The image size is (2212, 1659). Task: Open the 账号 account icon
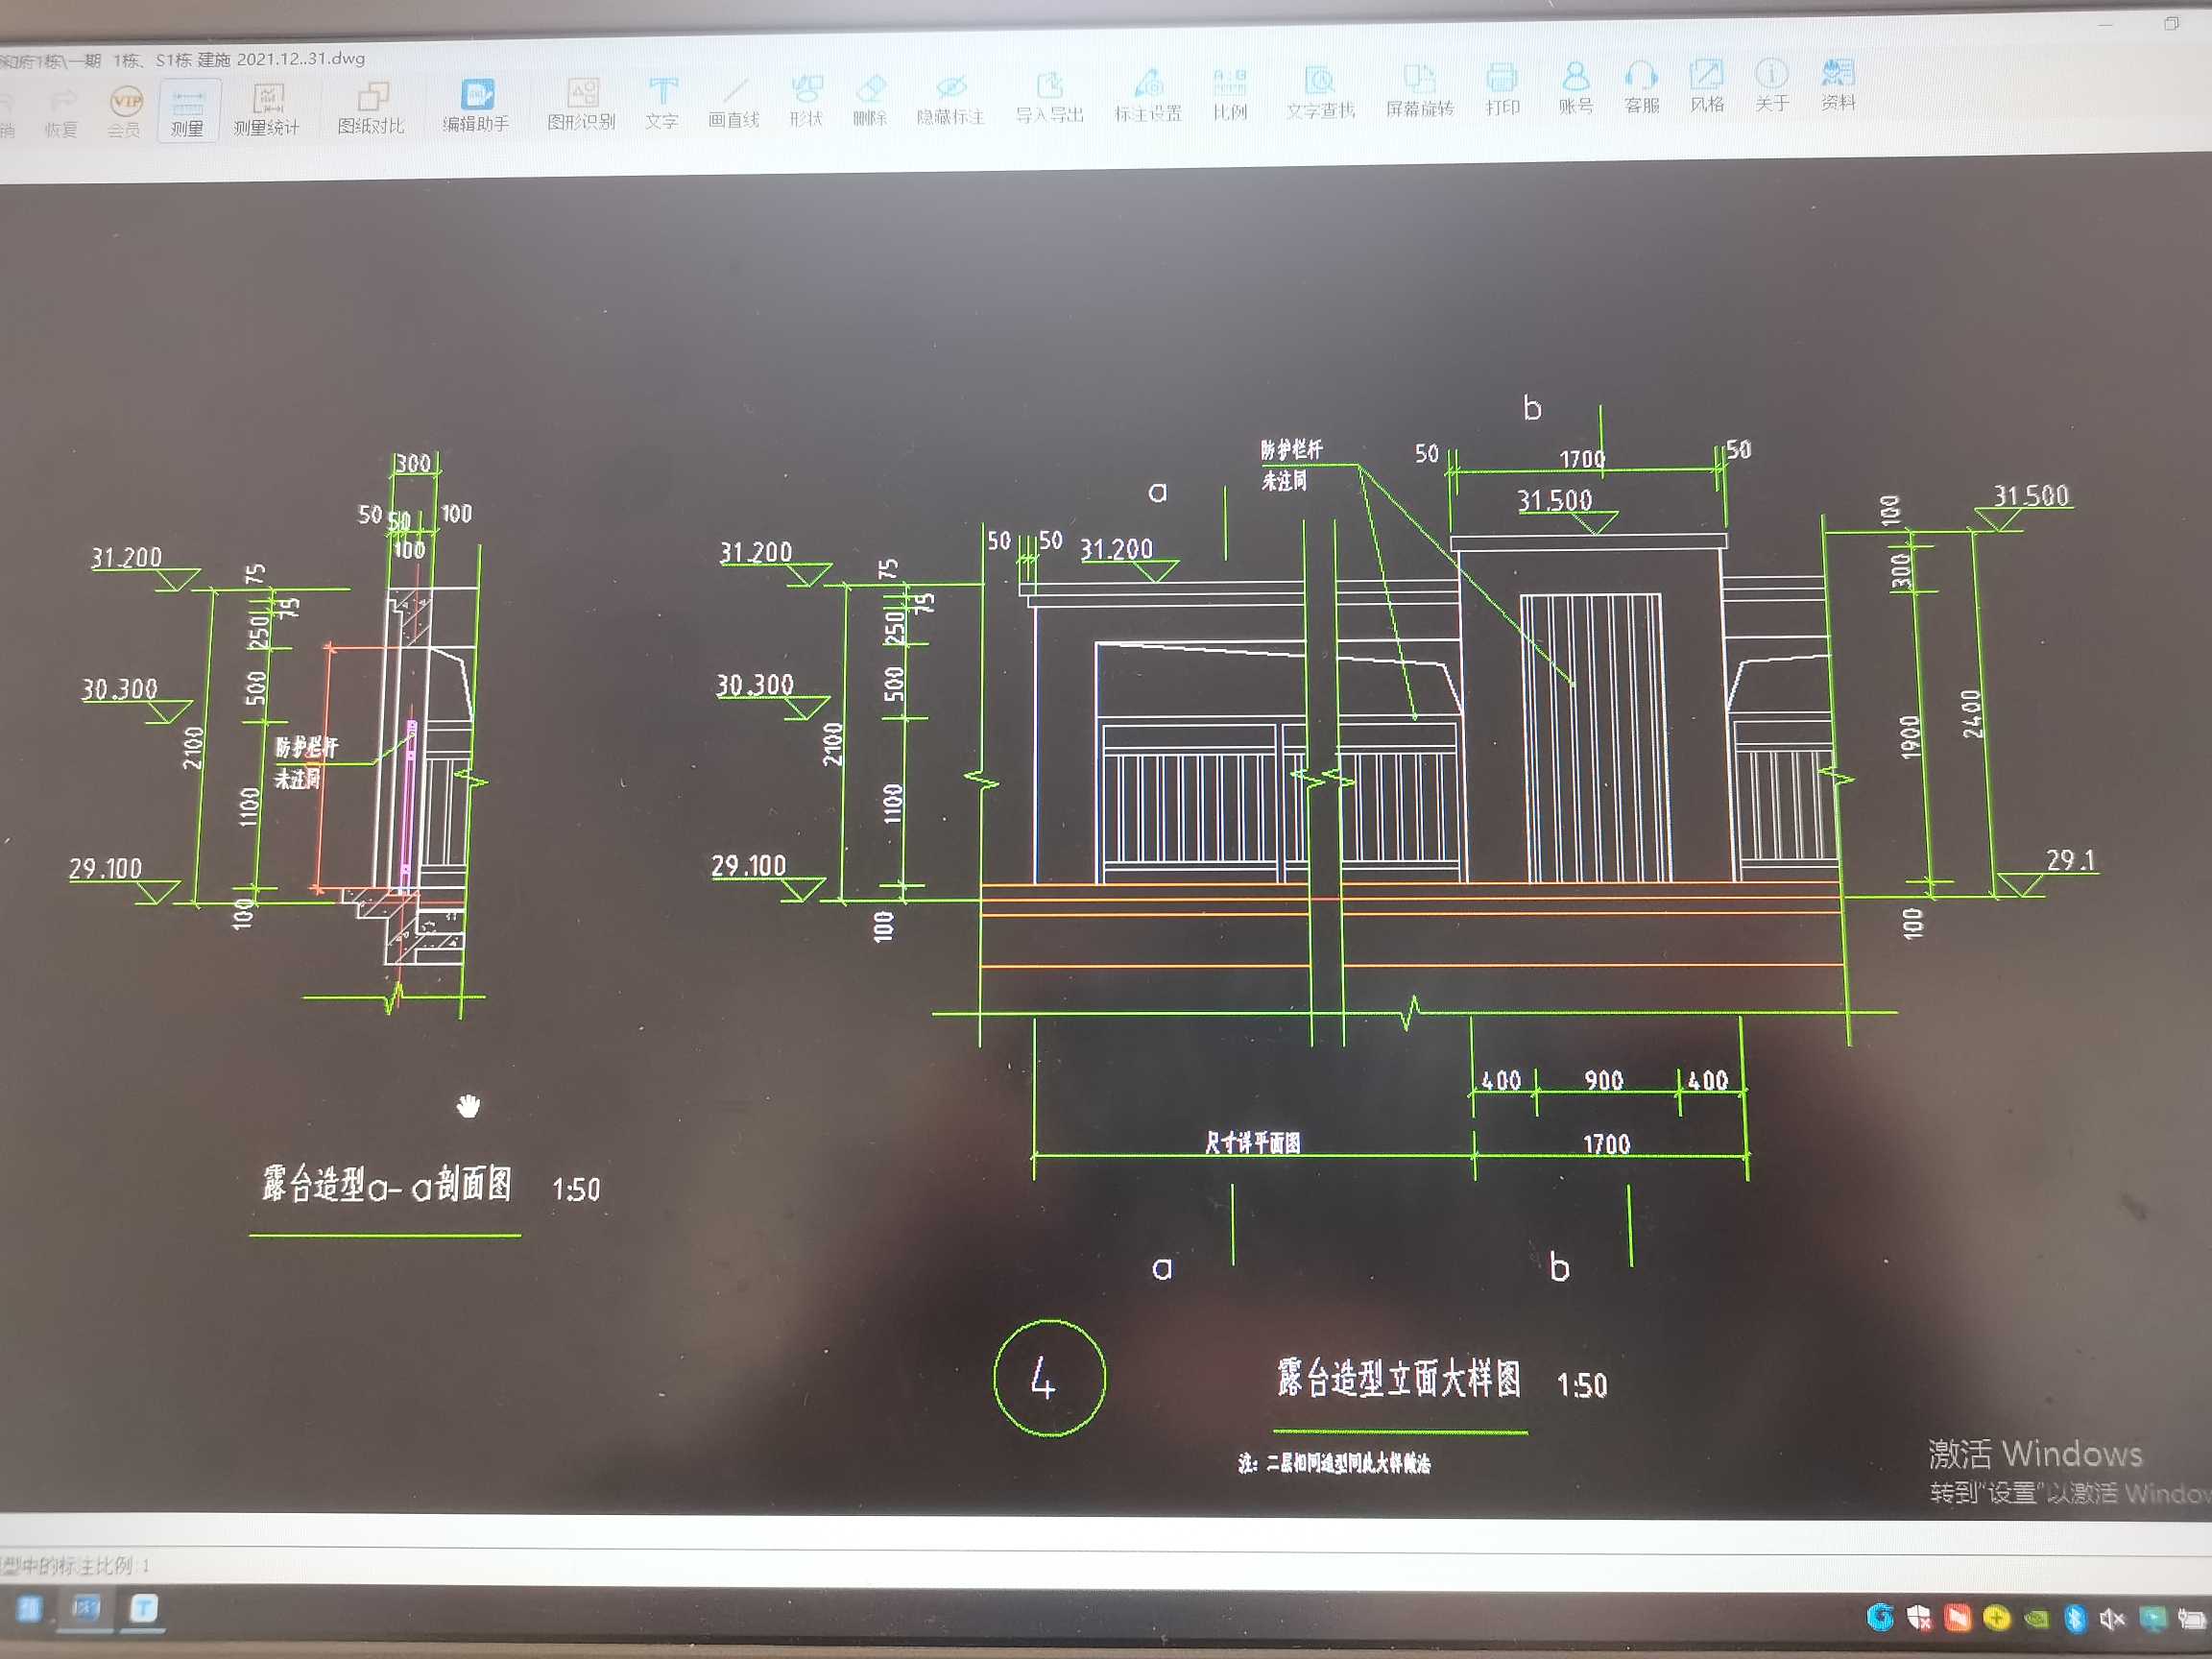(x=1576, y=87)
